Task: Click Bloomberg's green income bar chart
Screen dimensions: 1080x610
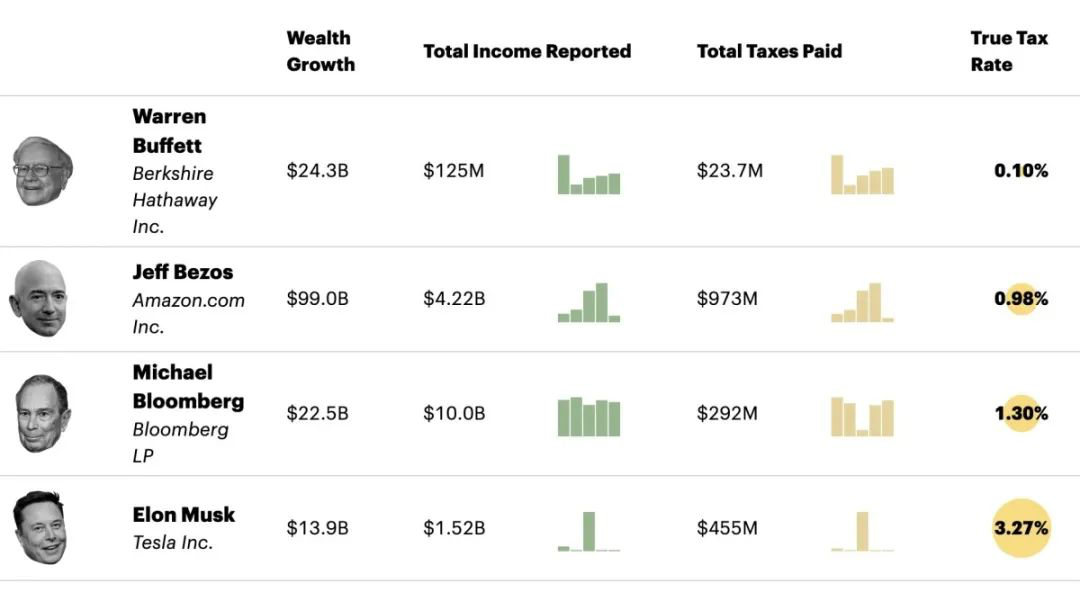Action: 589,417
